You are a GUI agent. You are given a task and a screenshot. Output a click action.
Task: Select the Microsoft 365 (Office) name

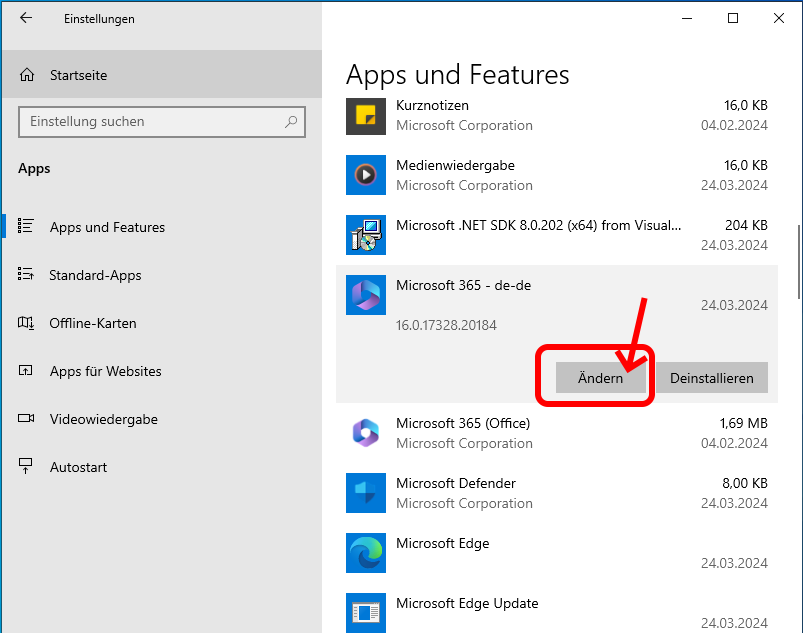point(463,423)
